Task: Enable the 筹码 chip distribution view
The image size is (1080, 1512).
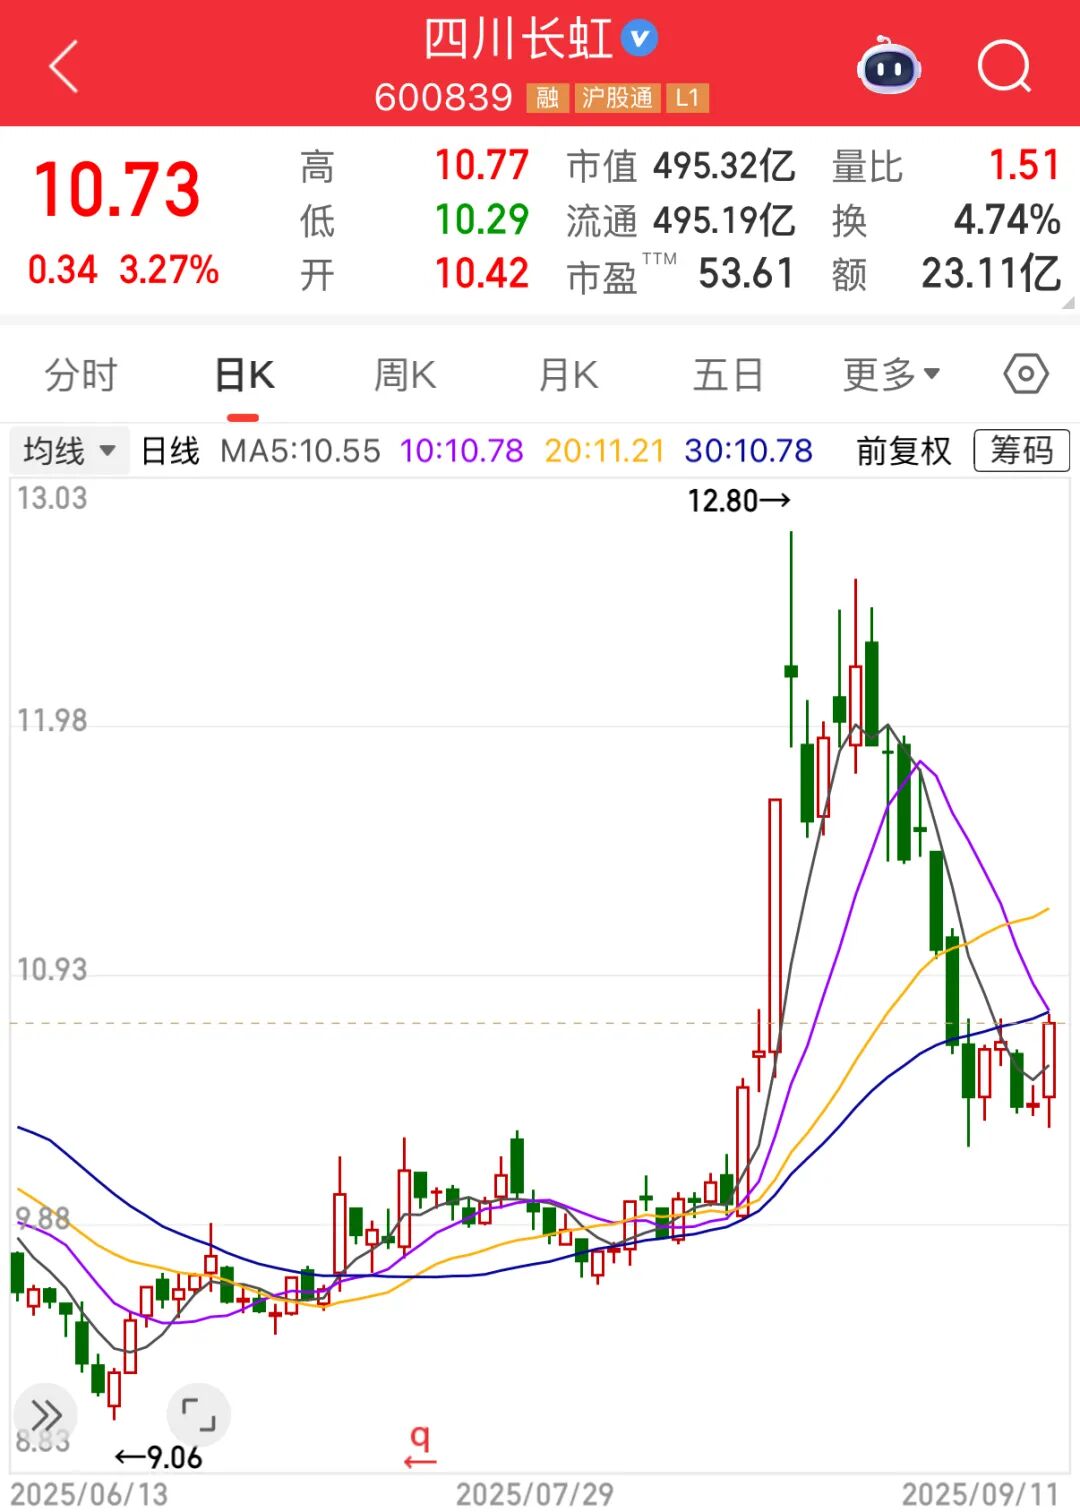Action: coord(1021,451)
